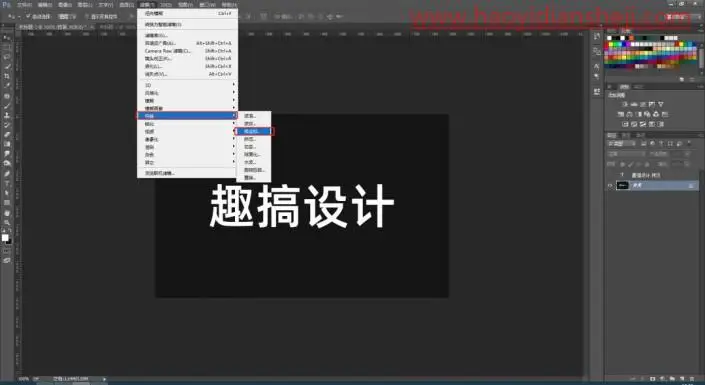705x385 pixels.
Task: Switch to the 通道 tab
Action: tap(626, 135)
